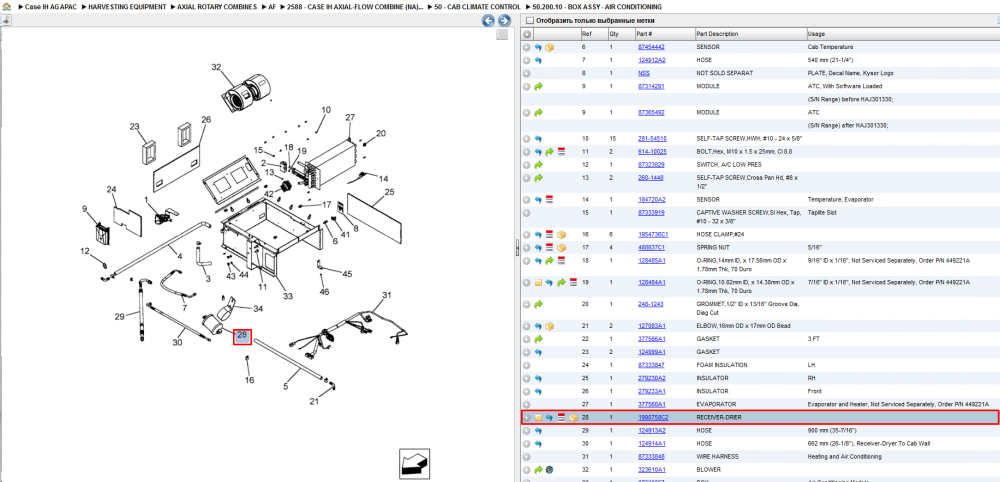Open part number link 323610A1
The height and width of the screenshot is (482, 1000).
pos(651,470)
